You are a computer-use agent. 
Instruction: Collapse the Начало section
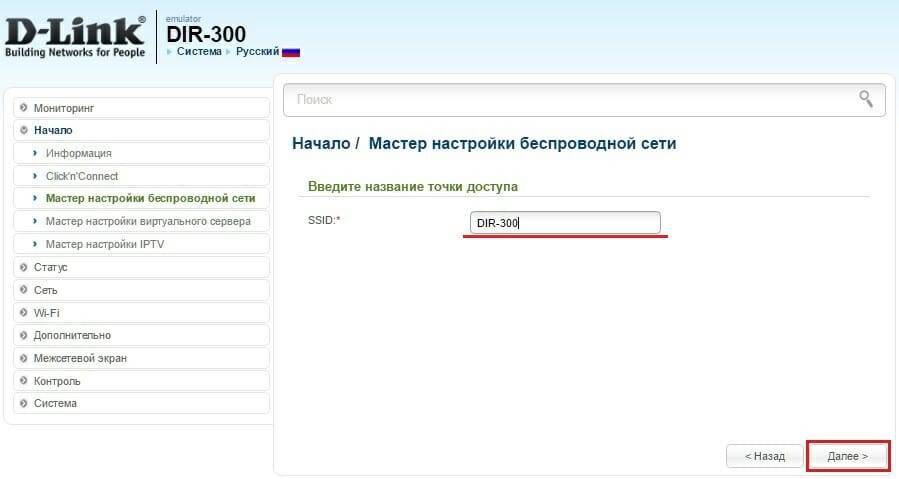[53, 130]
